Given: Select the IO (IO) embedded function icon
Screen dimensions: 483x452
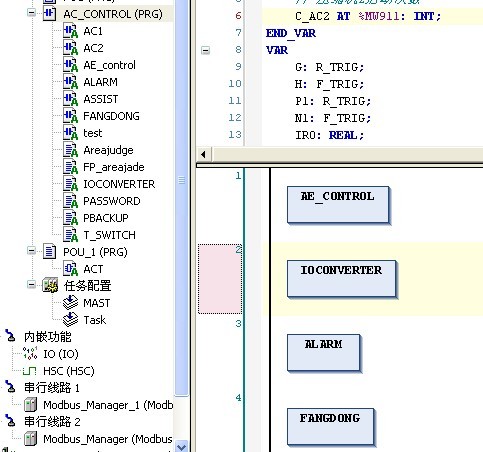Looking at the screenshot, I should 30,354.
